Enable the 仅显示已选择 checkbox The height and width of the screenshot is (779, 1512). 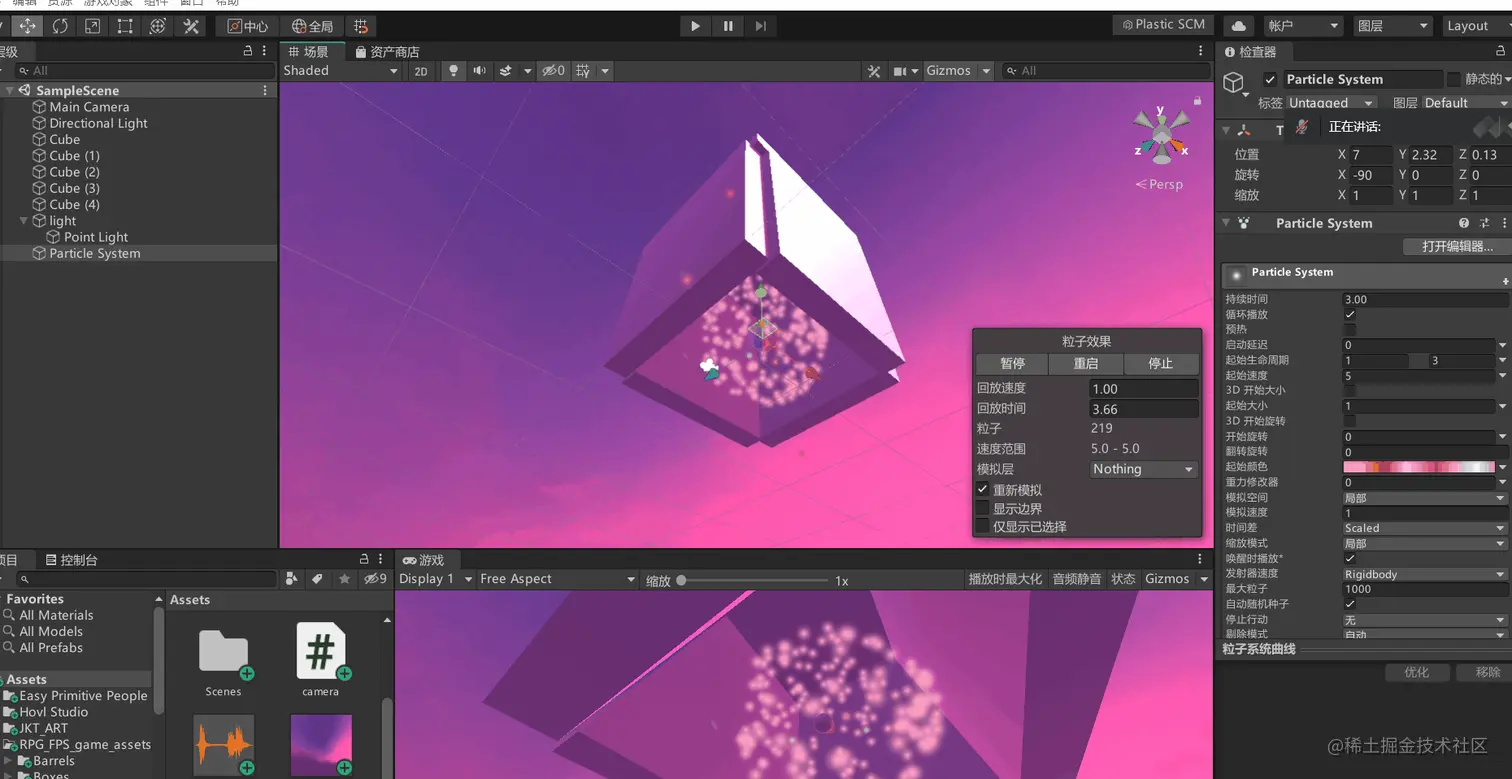pyautogui.click(x=983, y=526)
